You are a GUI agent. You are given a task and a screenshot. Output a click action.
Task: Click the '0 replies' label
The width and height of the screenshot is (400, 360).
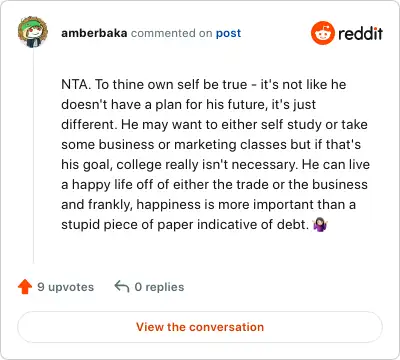pyautogui.click(x=159, y=287)
